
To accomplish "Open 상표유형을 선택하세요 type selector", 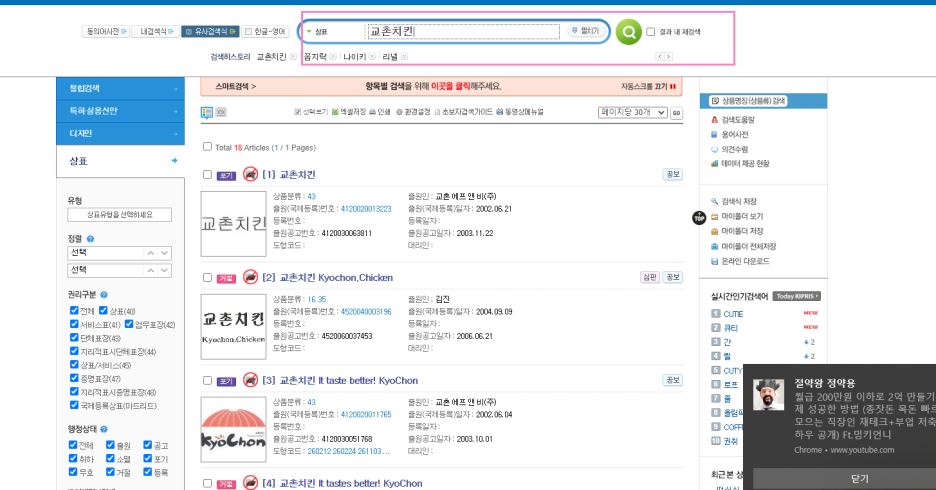I will 119,215.
